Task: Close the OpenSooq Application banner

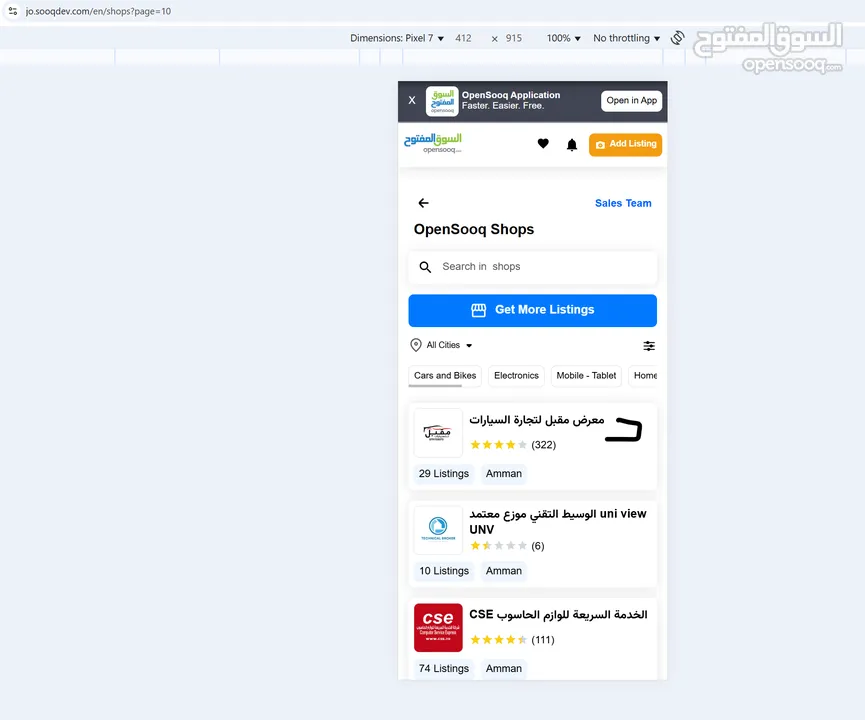Action: [412, 100]
